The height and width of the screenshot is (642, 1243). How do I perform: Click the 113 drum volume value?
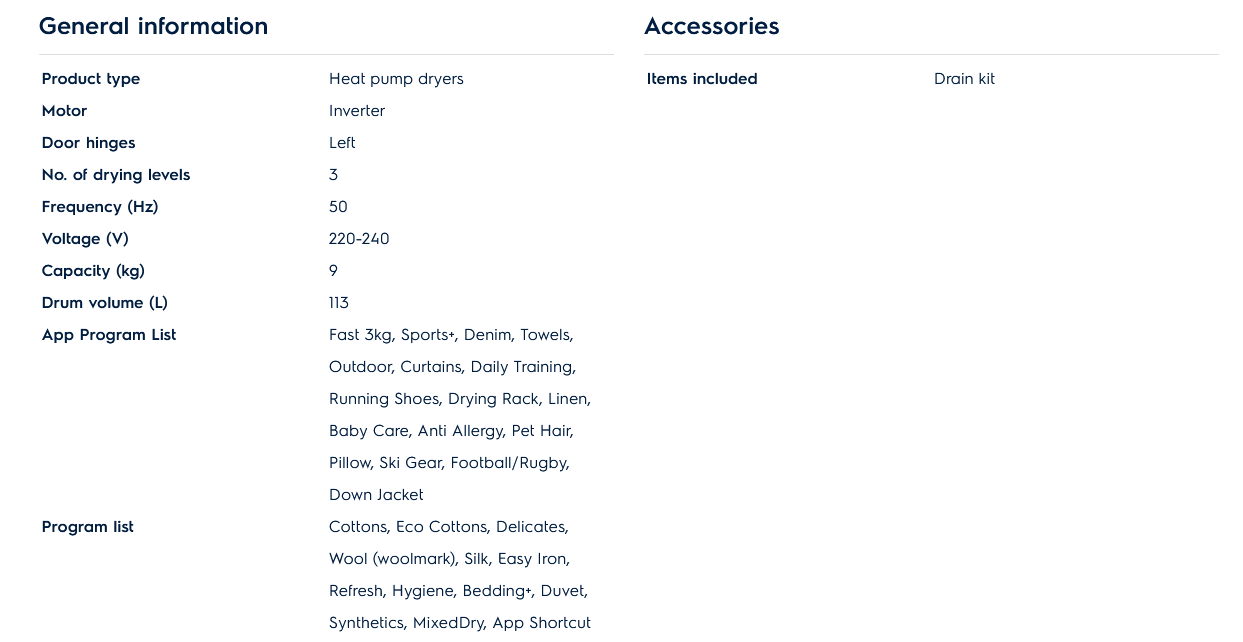[x=339, y=303]
